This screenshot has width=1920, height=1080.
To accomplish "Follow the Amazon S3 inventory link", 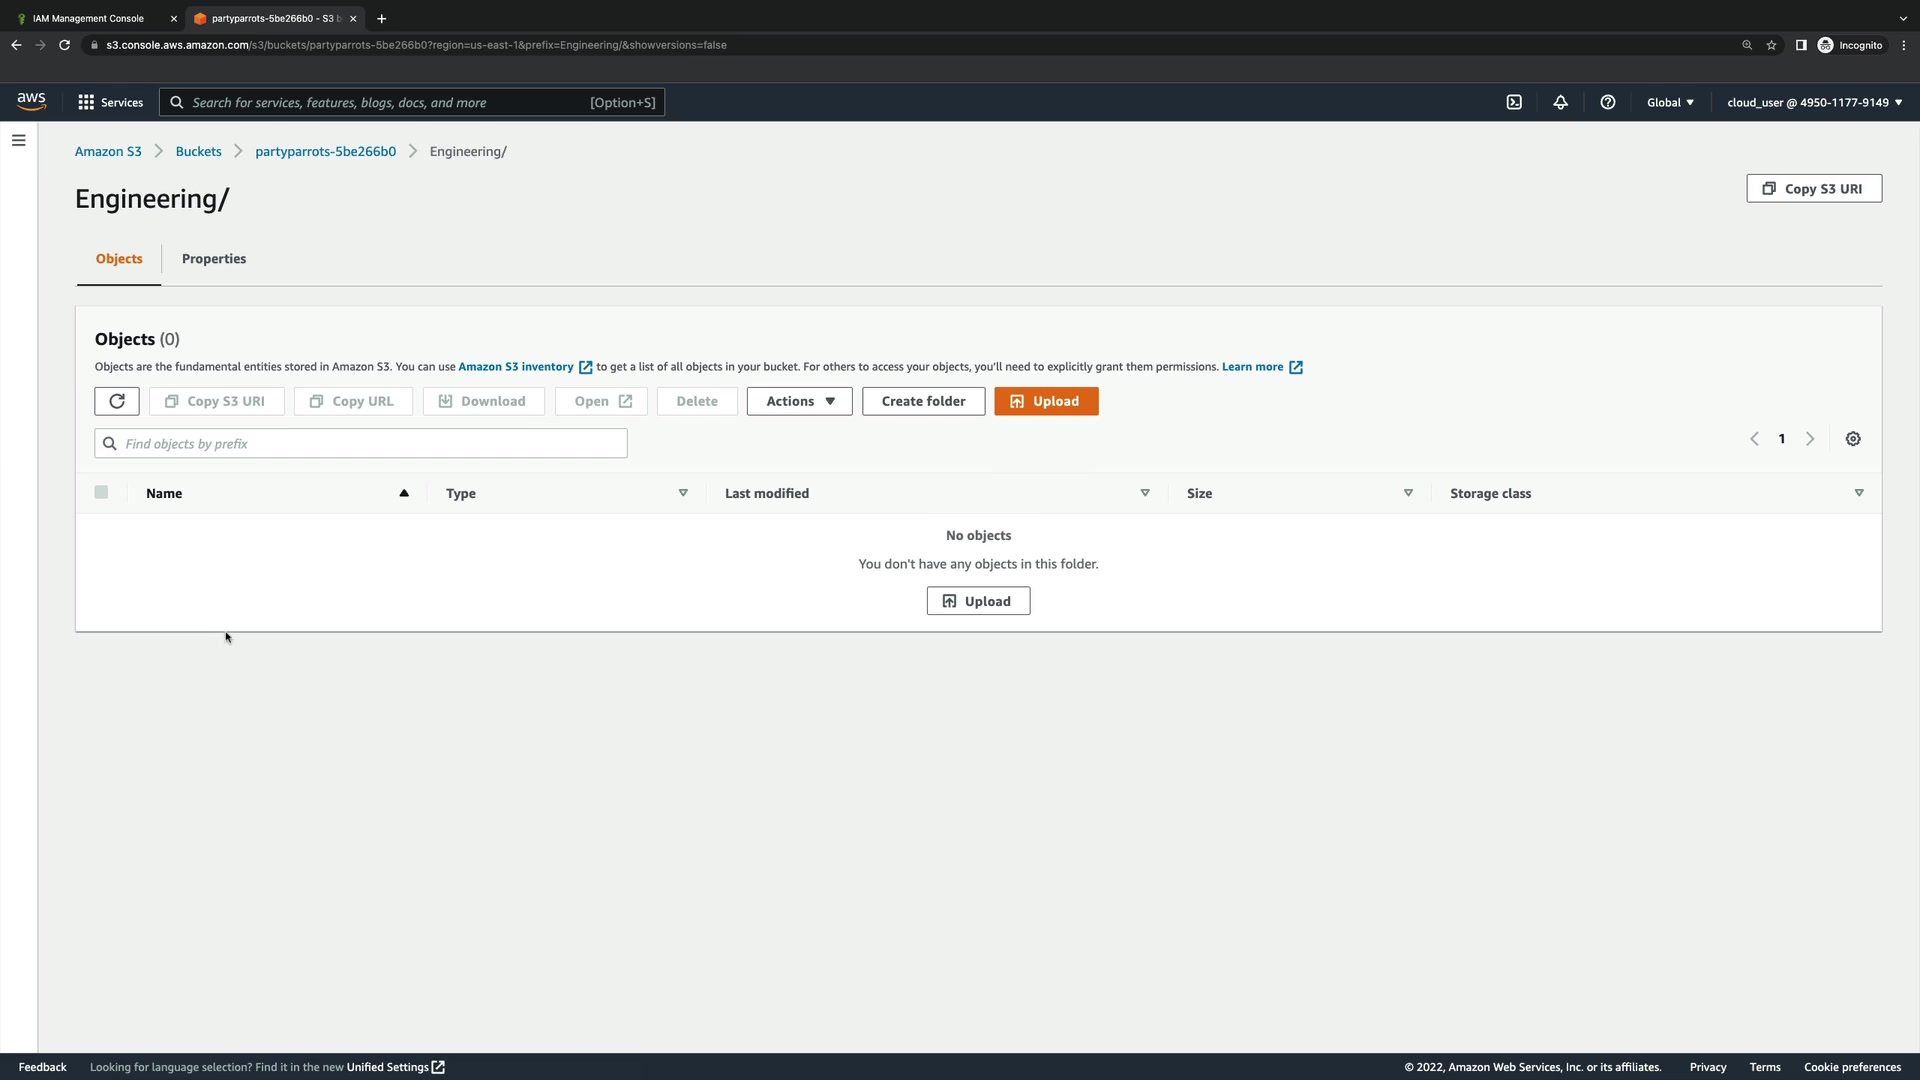I will point(516,367).
